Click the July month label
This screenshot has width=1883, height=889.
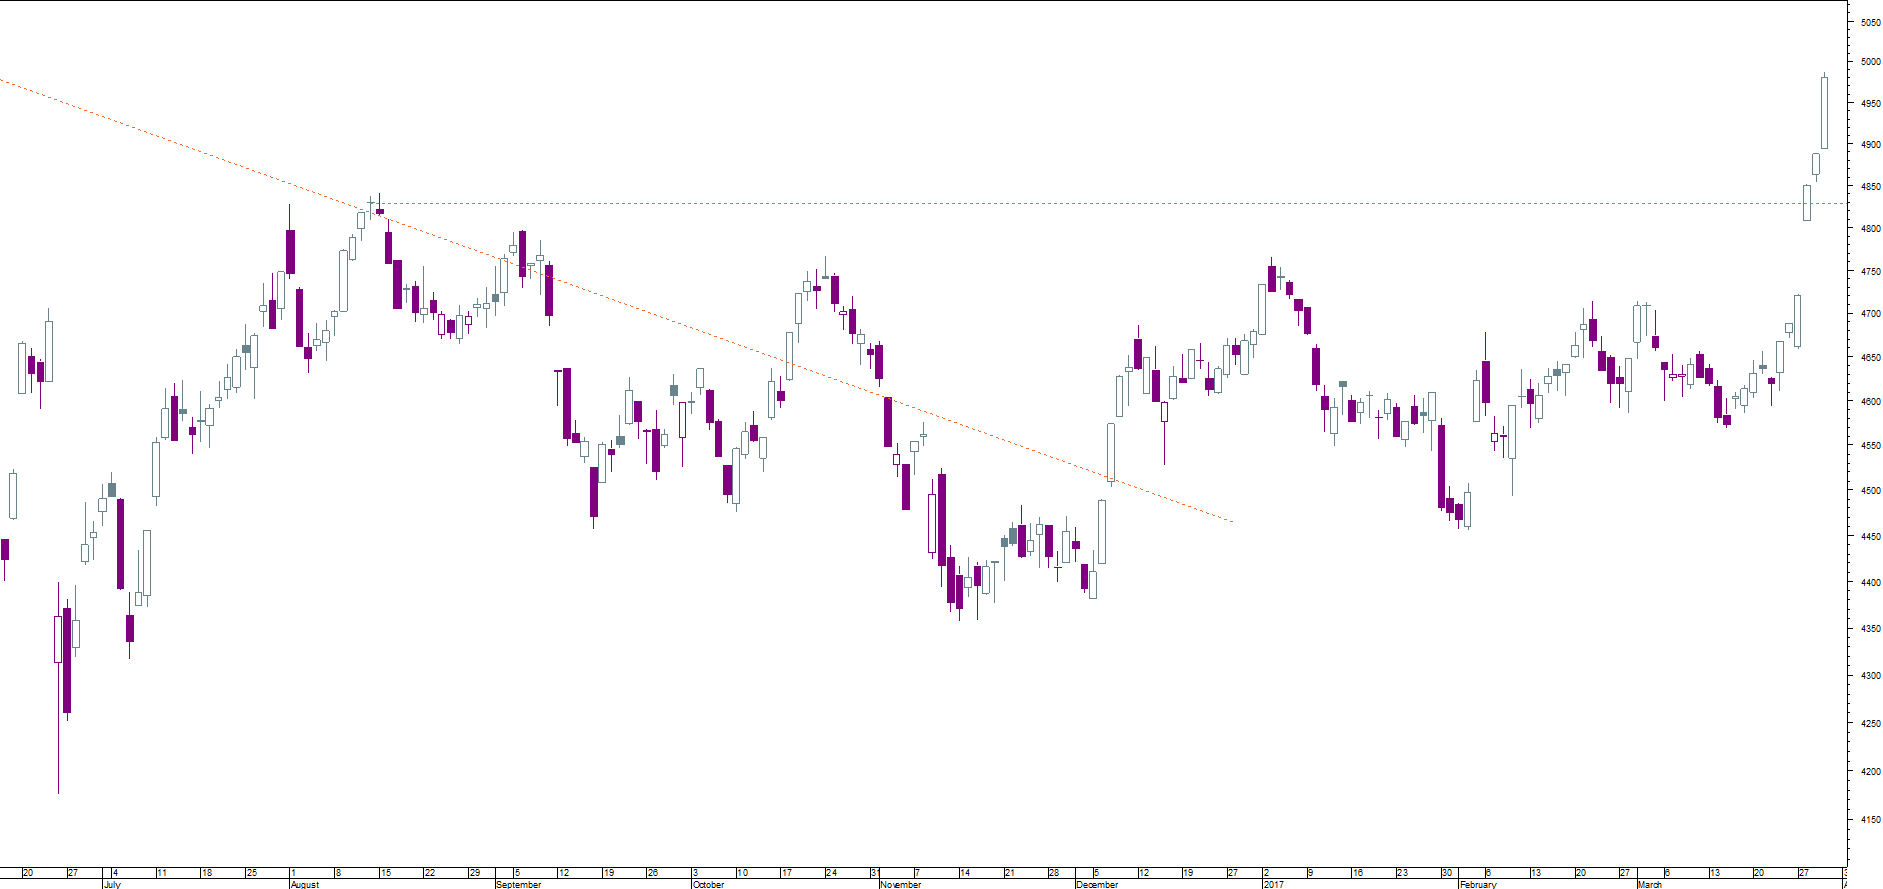click(x=112, y=885)
